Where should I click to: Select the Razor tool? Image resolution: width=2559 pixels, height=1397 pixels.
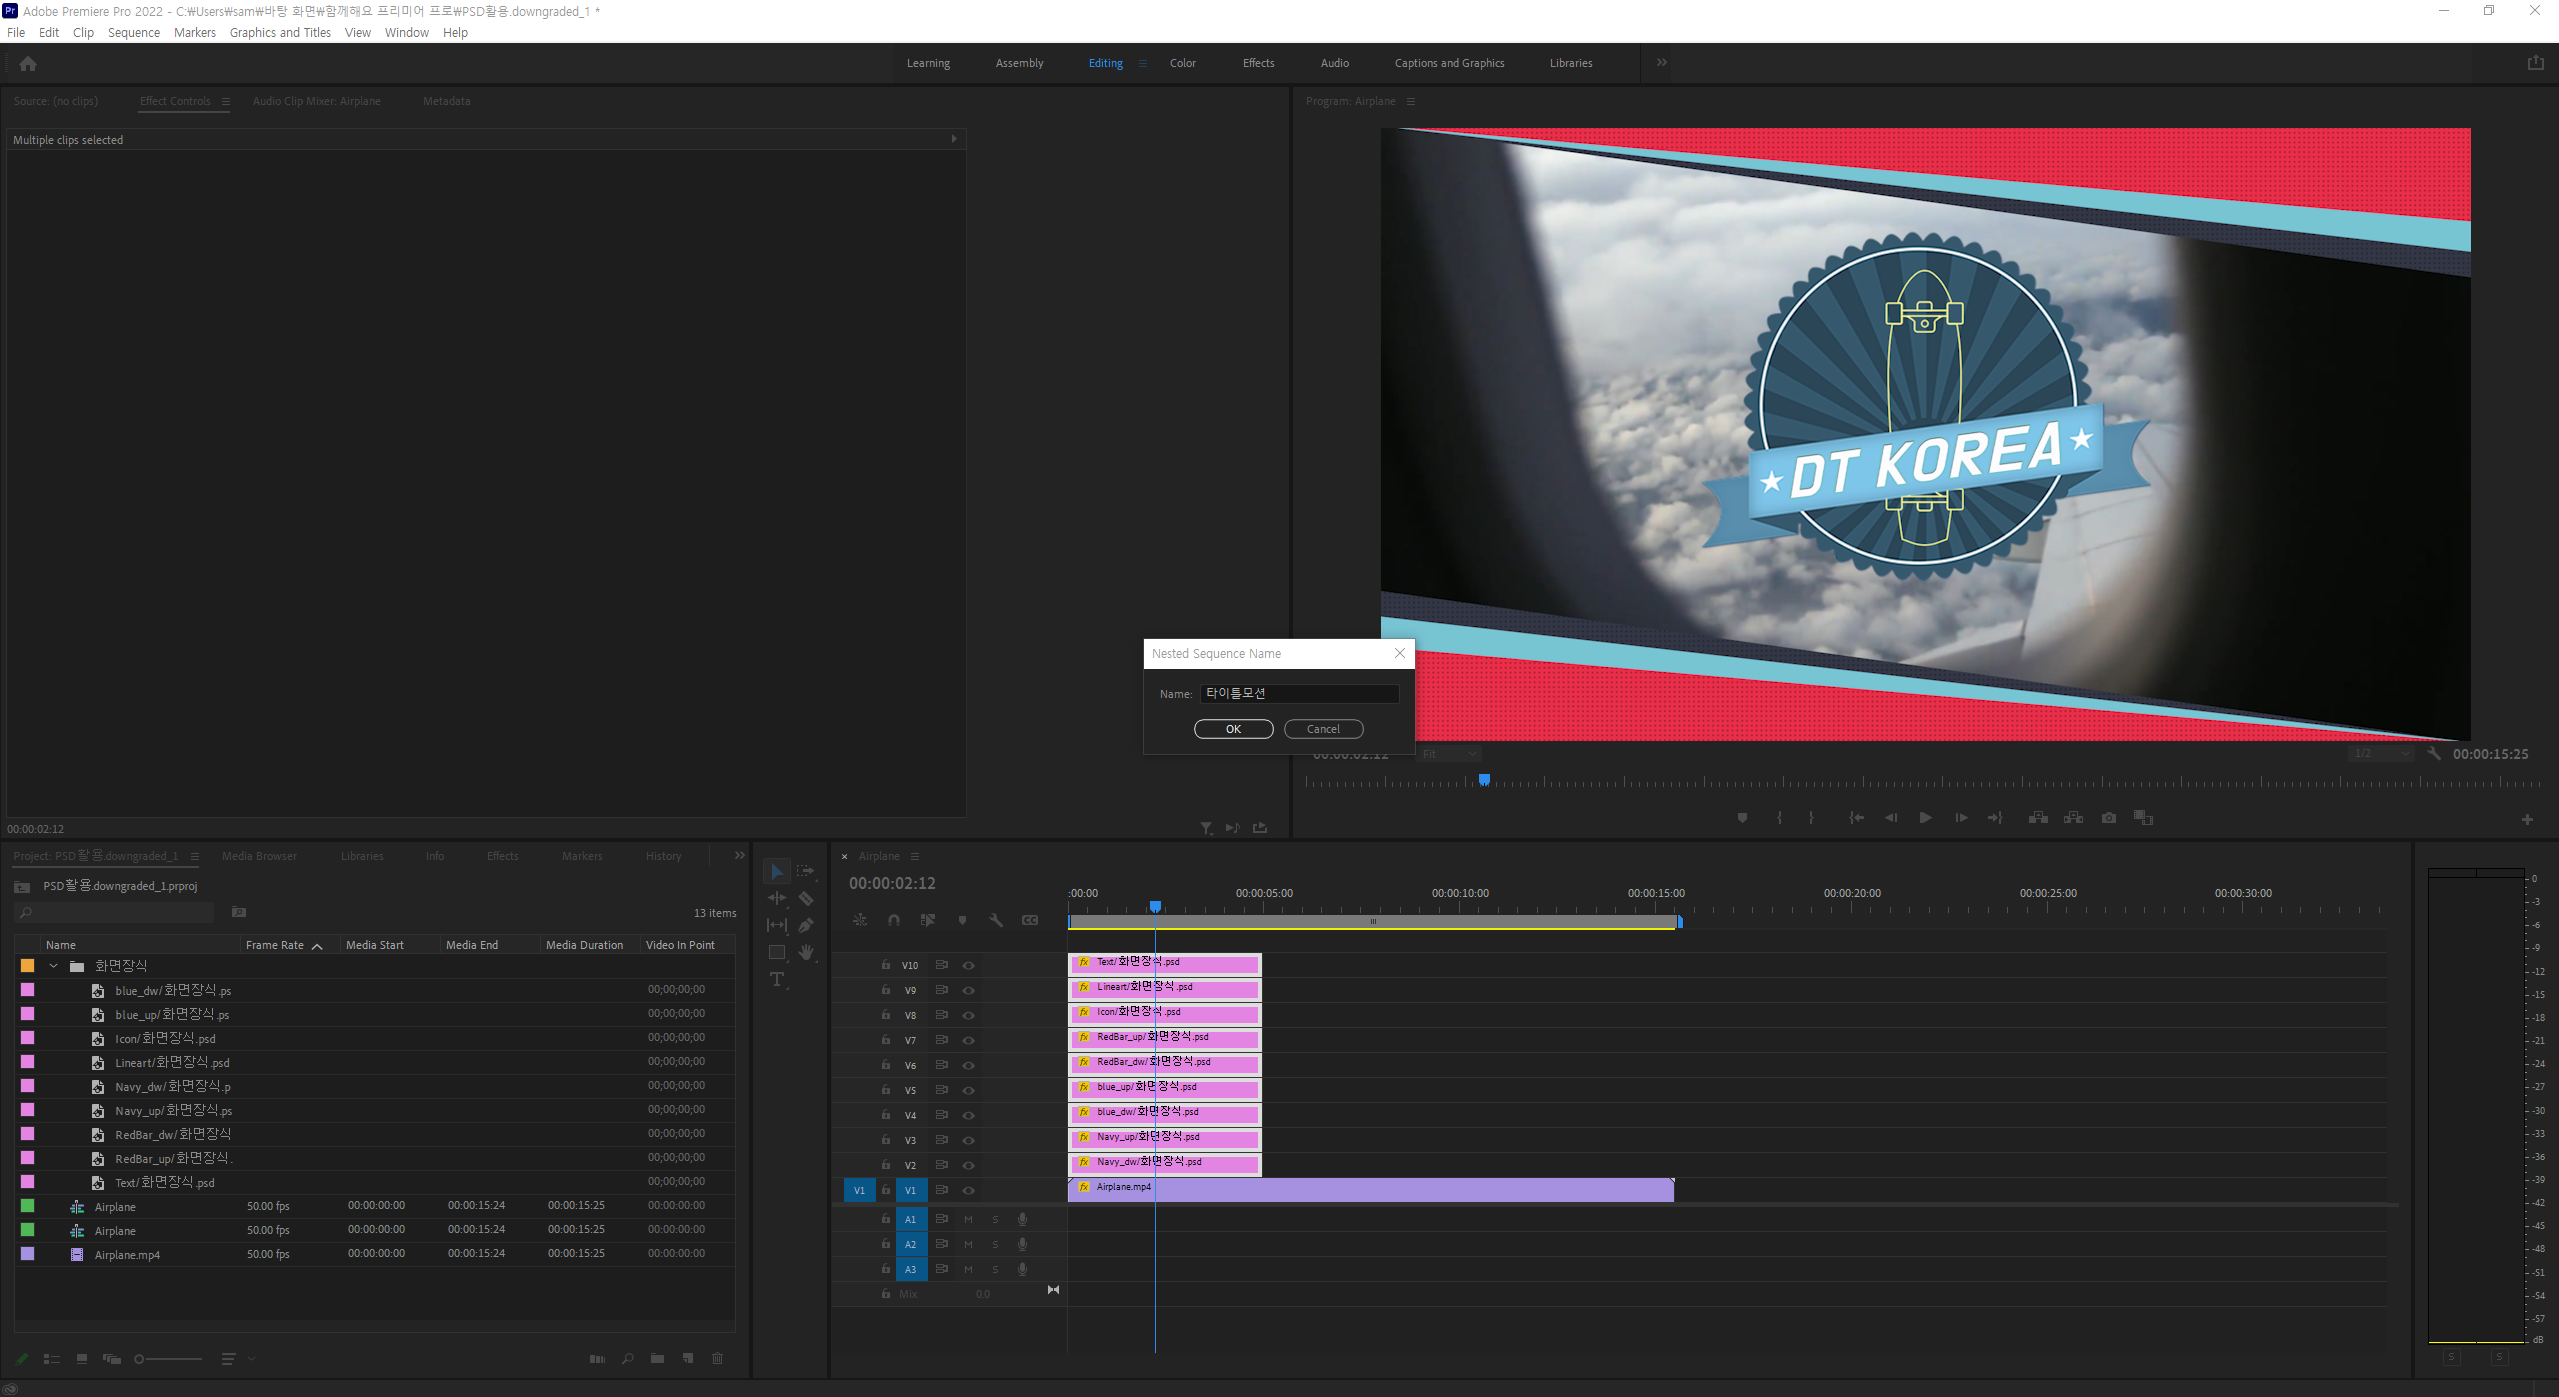point(806,899)
